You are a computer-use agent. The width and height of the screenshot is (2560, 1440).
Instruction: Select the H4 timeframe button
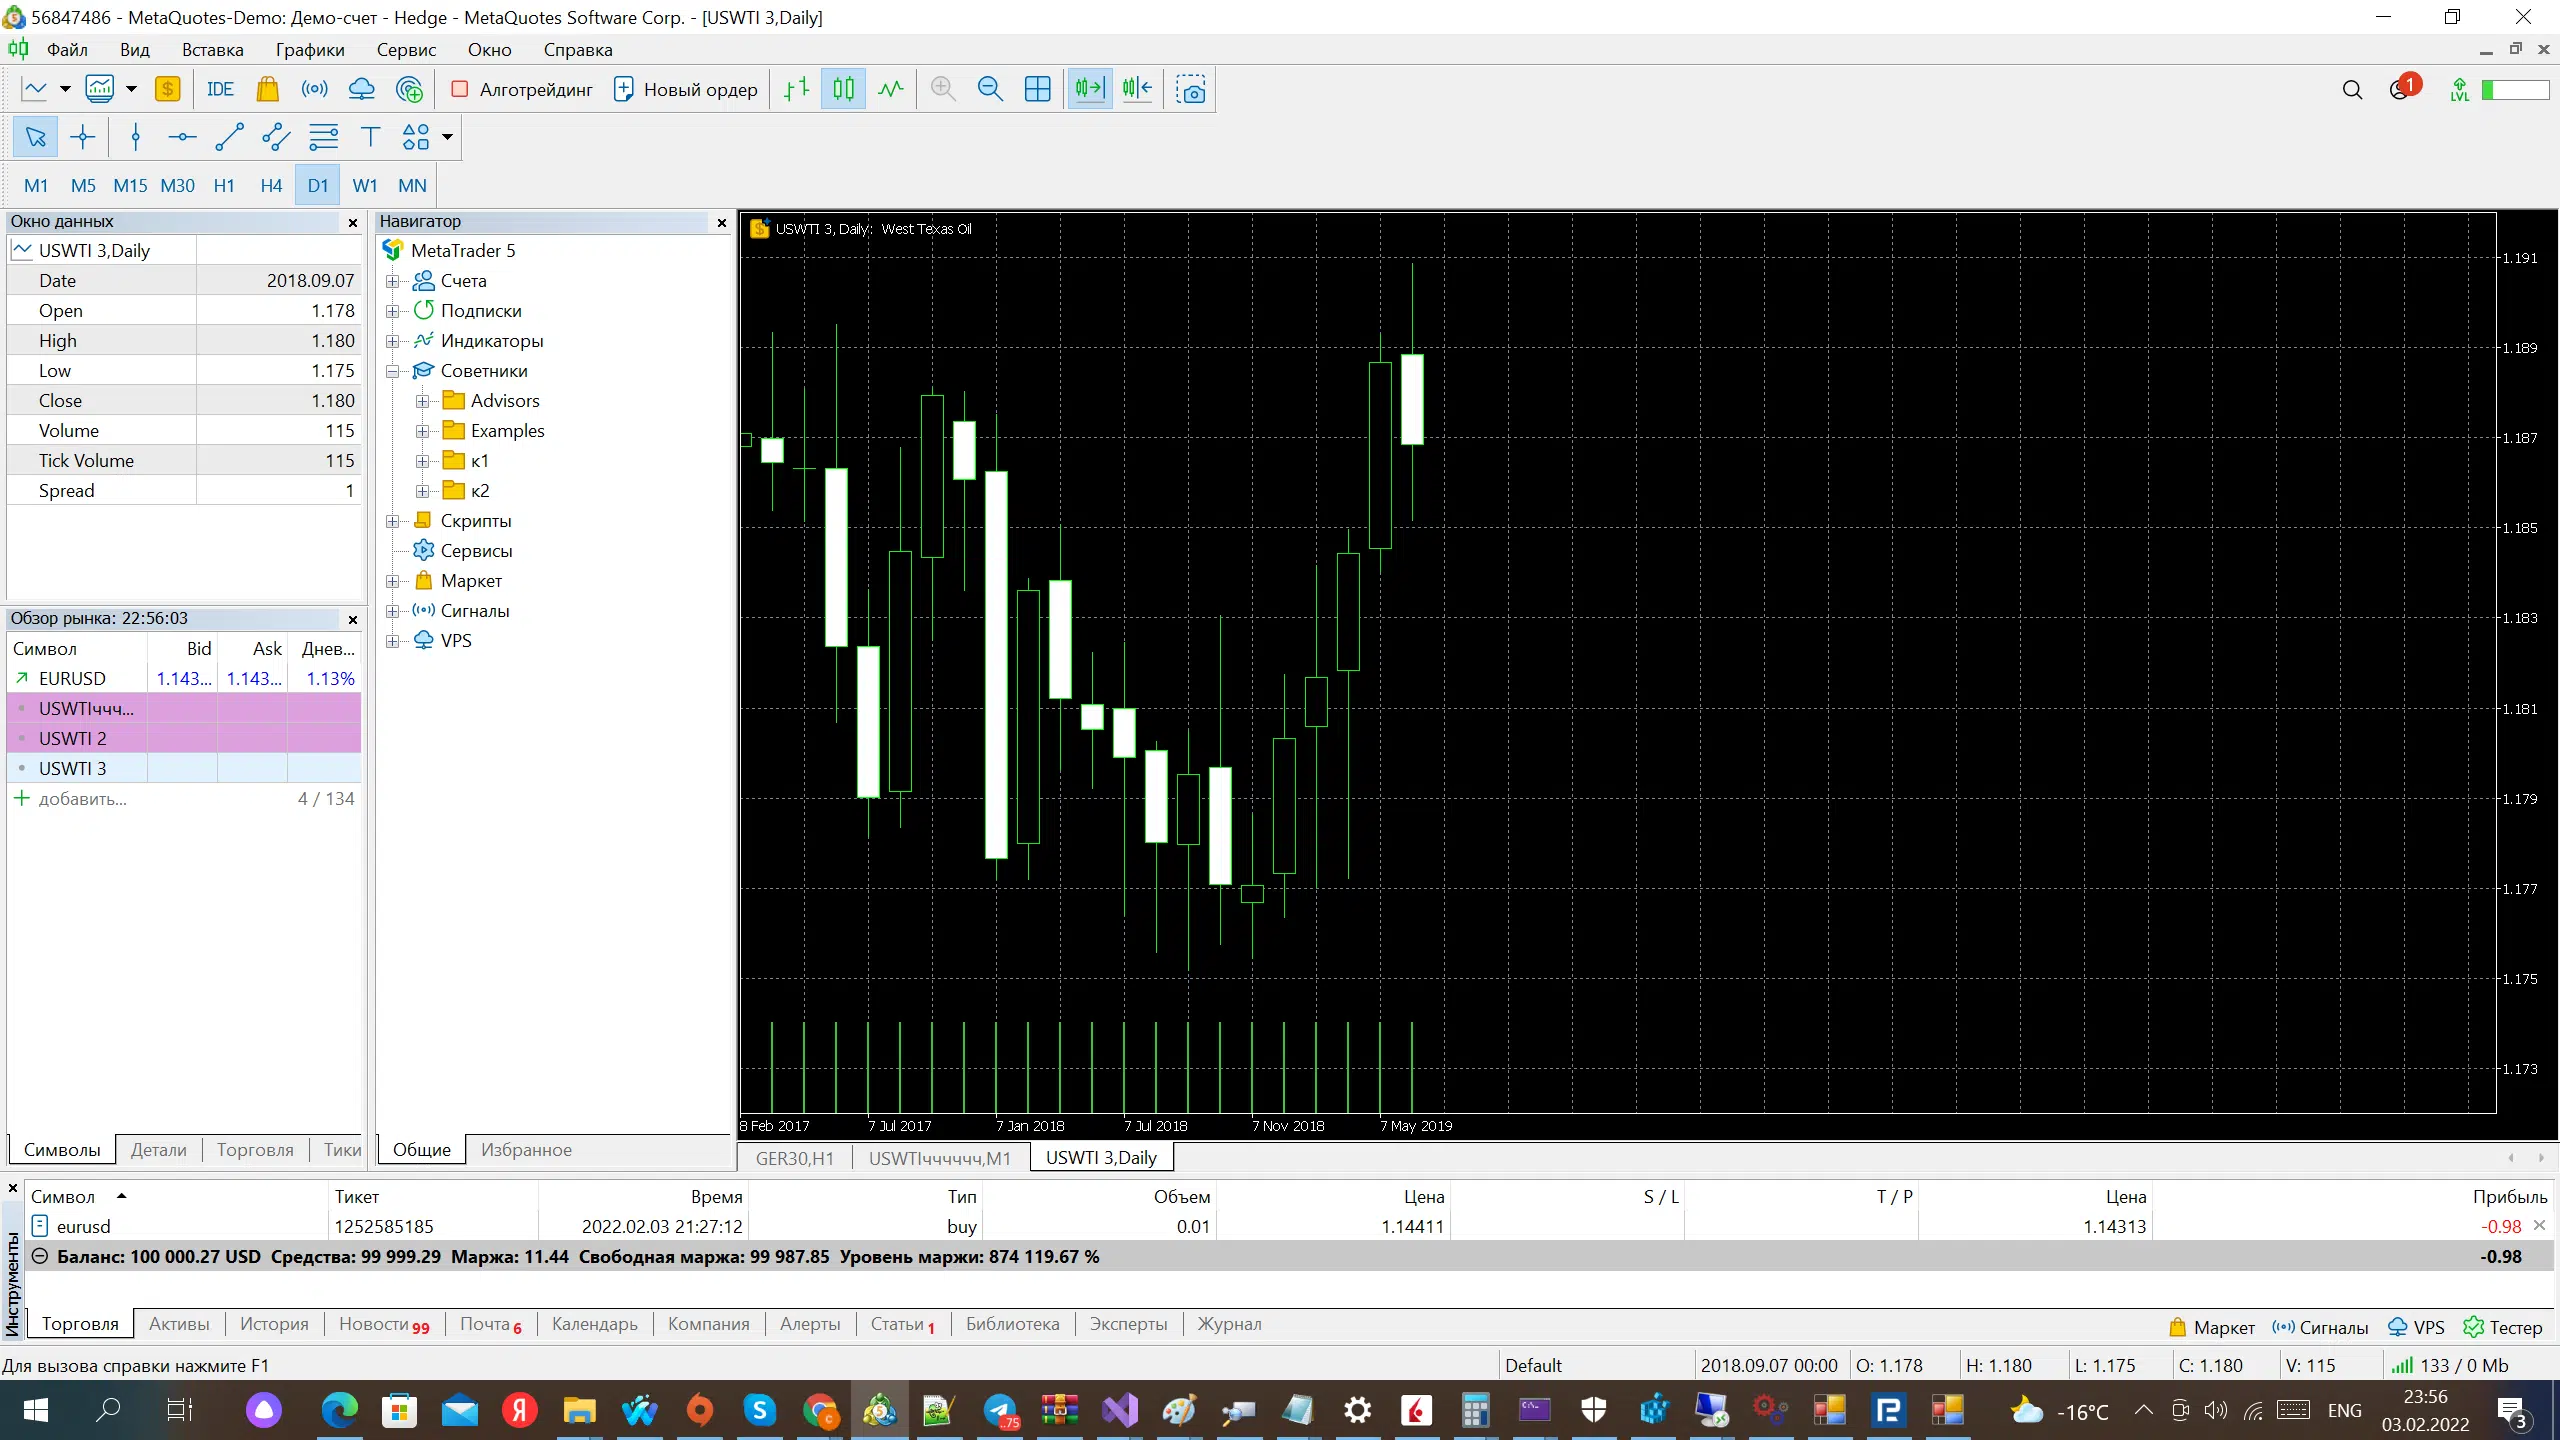271,185
